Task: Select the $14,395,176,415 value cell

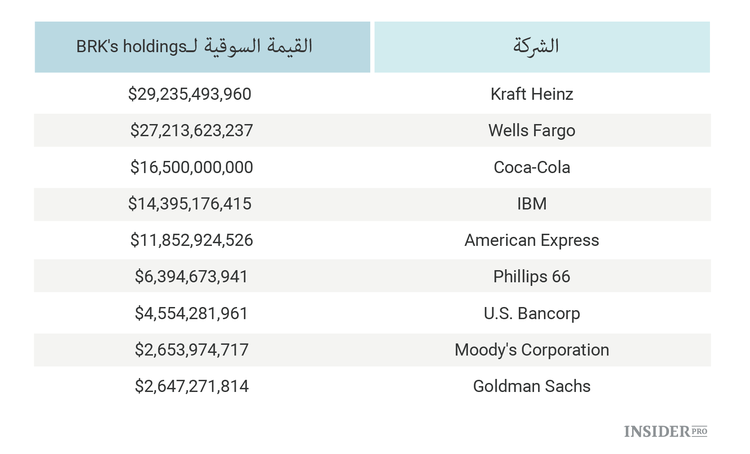Action: 190,204
